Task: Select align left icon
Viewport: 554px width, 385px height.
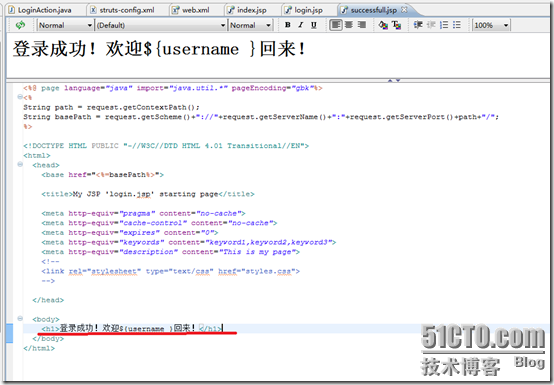Action: coord(336,25)
